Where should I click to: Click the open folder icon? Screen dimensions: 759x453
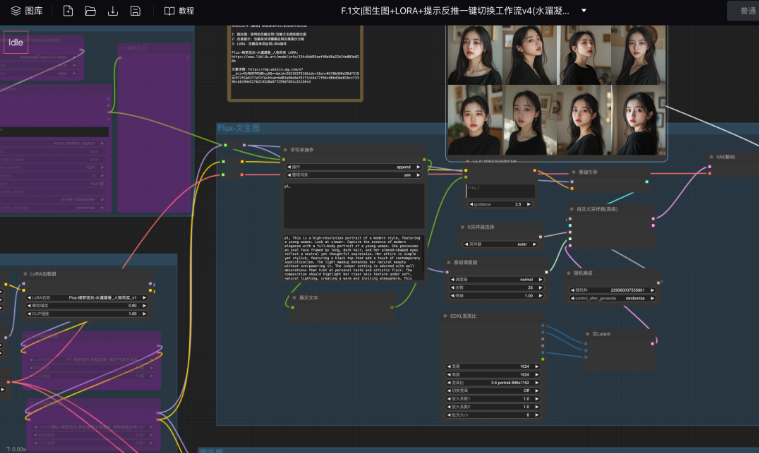point(90,11)
